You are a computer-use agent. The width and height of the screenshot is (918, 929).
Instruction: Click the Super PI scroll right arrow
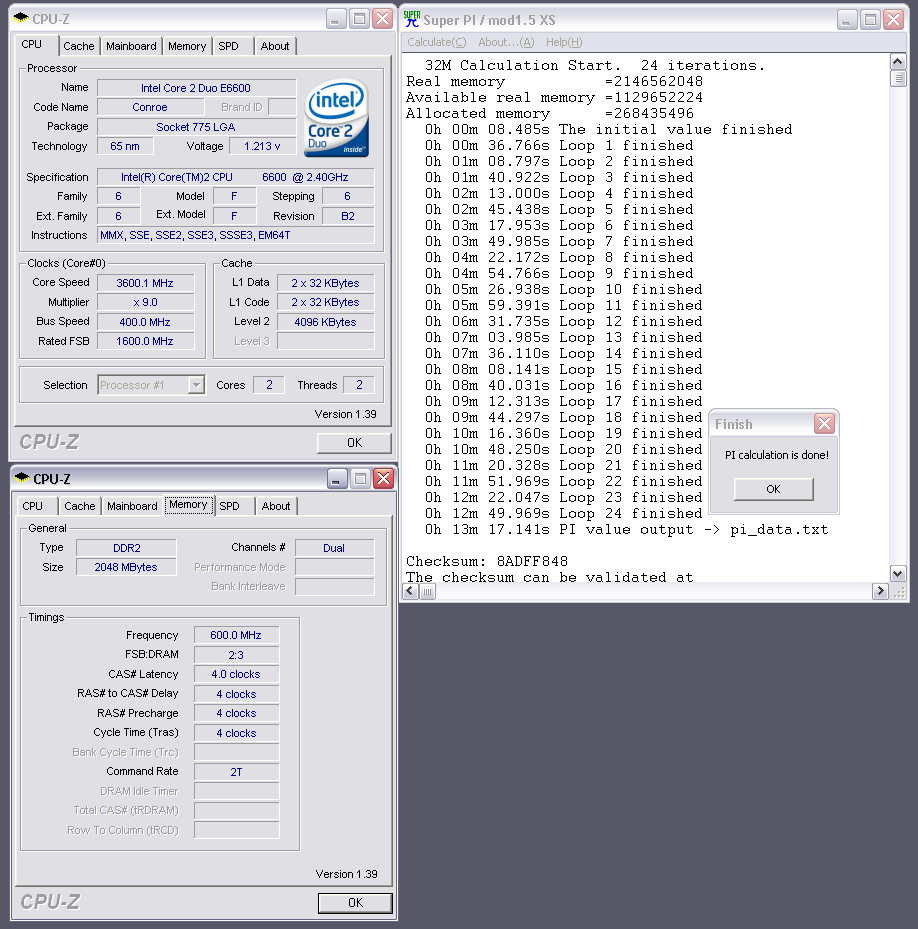point(880,591)
